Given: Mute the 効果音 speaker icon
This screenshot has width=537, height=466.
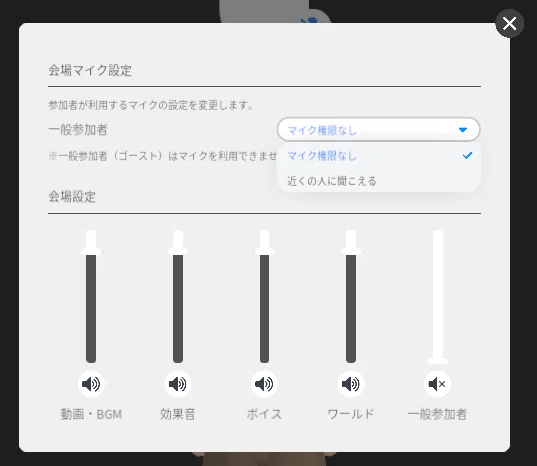Looking at the screenshot, I should click(x=177, y=384).
